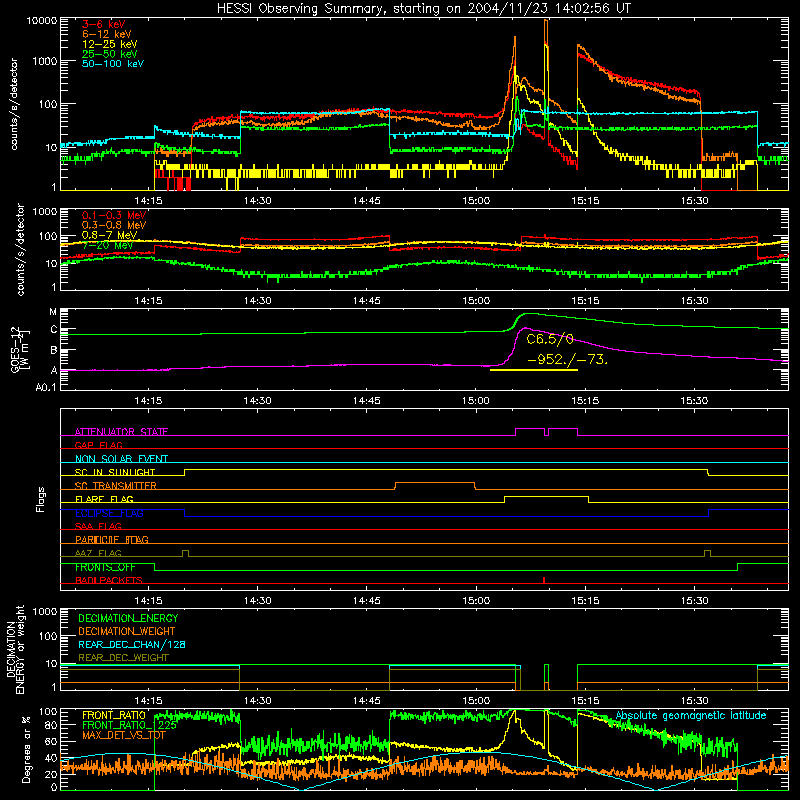Select the SAA_FLAG label
Image resolution: width=800 pixels, height=800 pixels.
click(98, 526)
